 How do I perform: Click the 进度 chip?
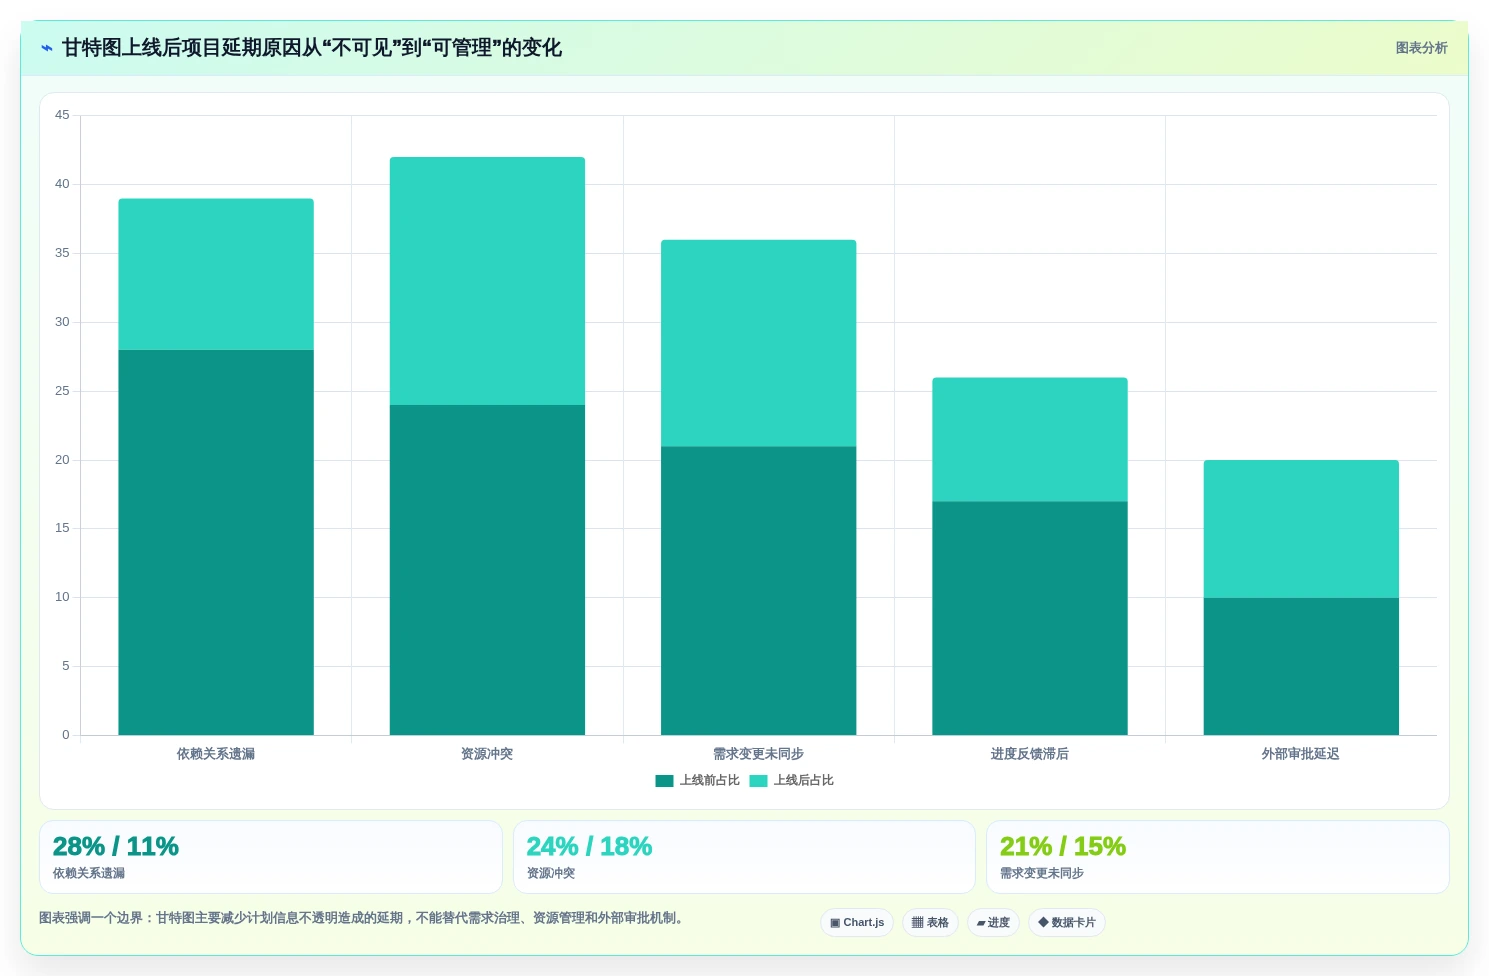click(x=993, y=923)
